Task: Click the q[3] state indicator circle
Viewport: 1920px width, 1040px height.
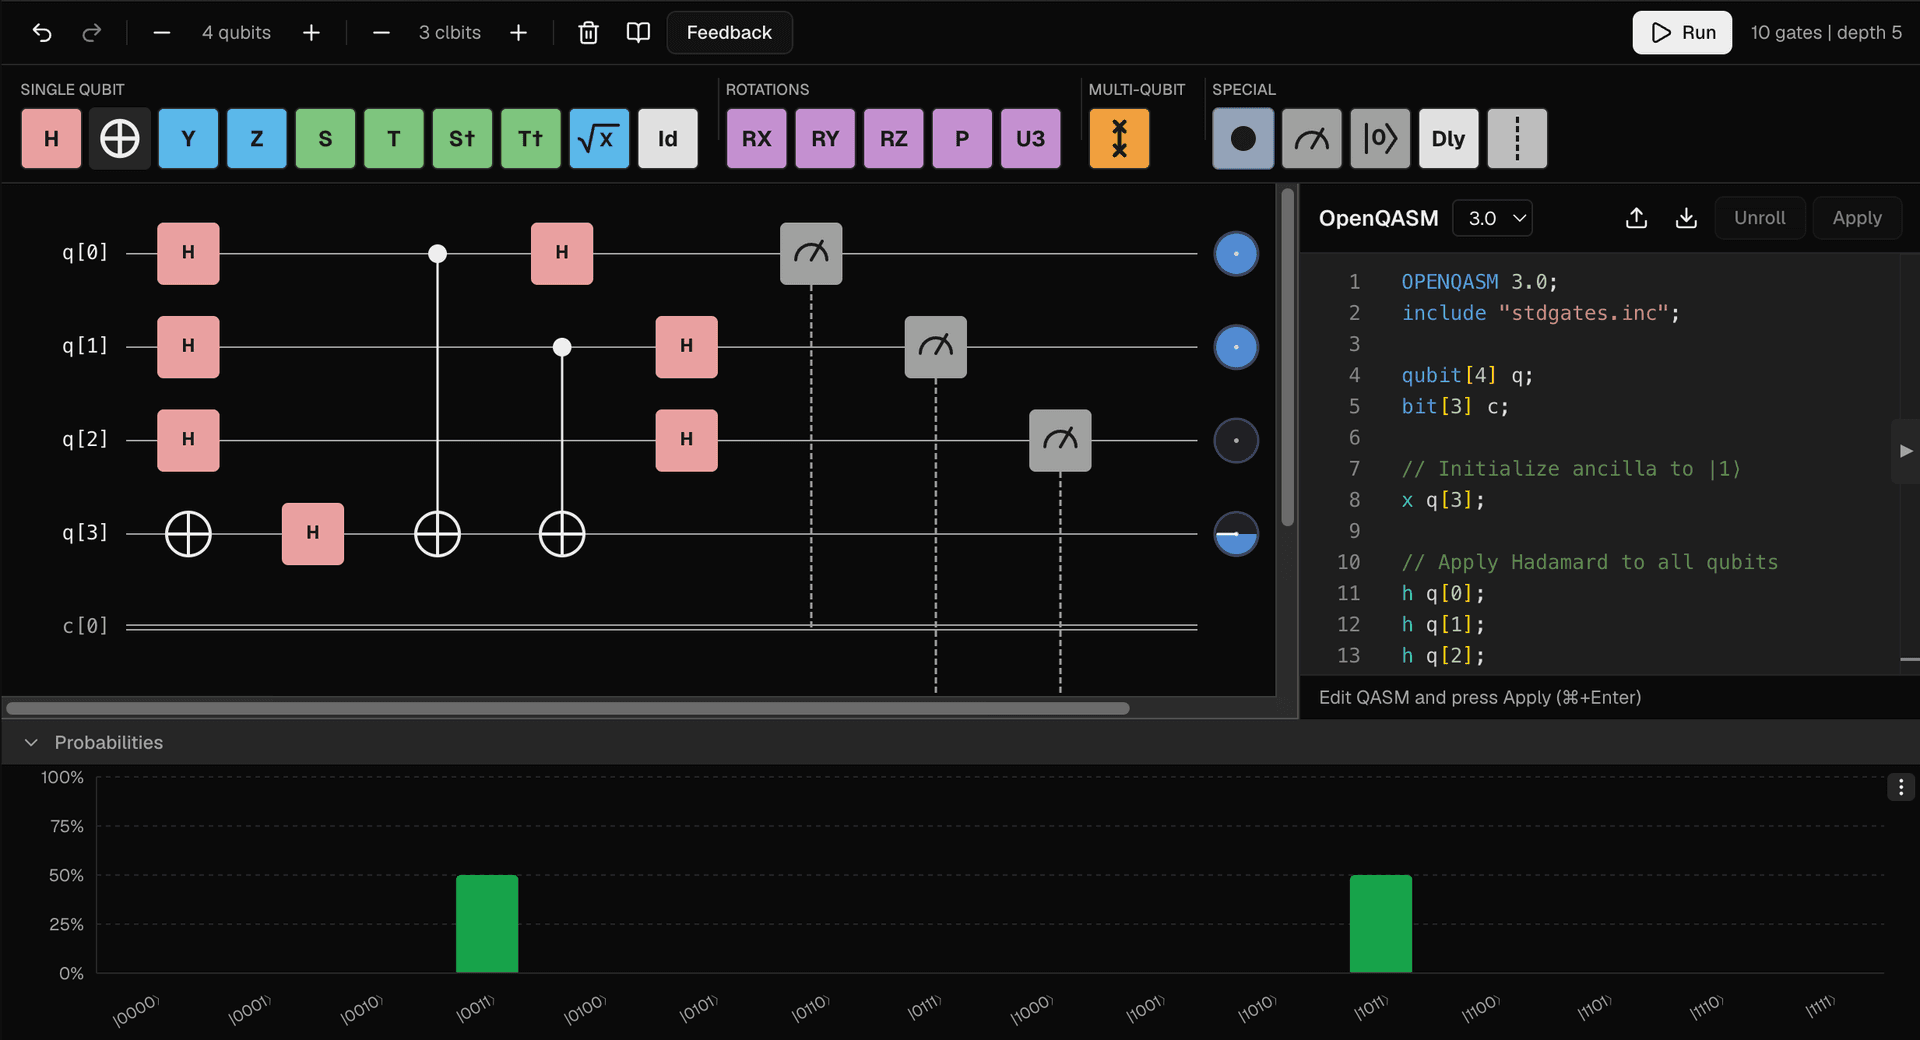Action: [x=1236, y=534]
